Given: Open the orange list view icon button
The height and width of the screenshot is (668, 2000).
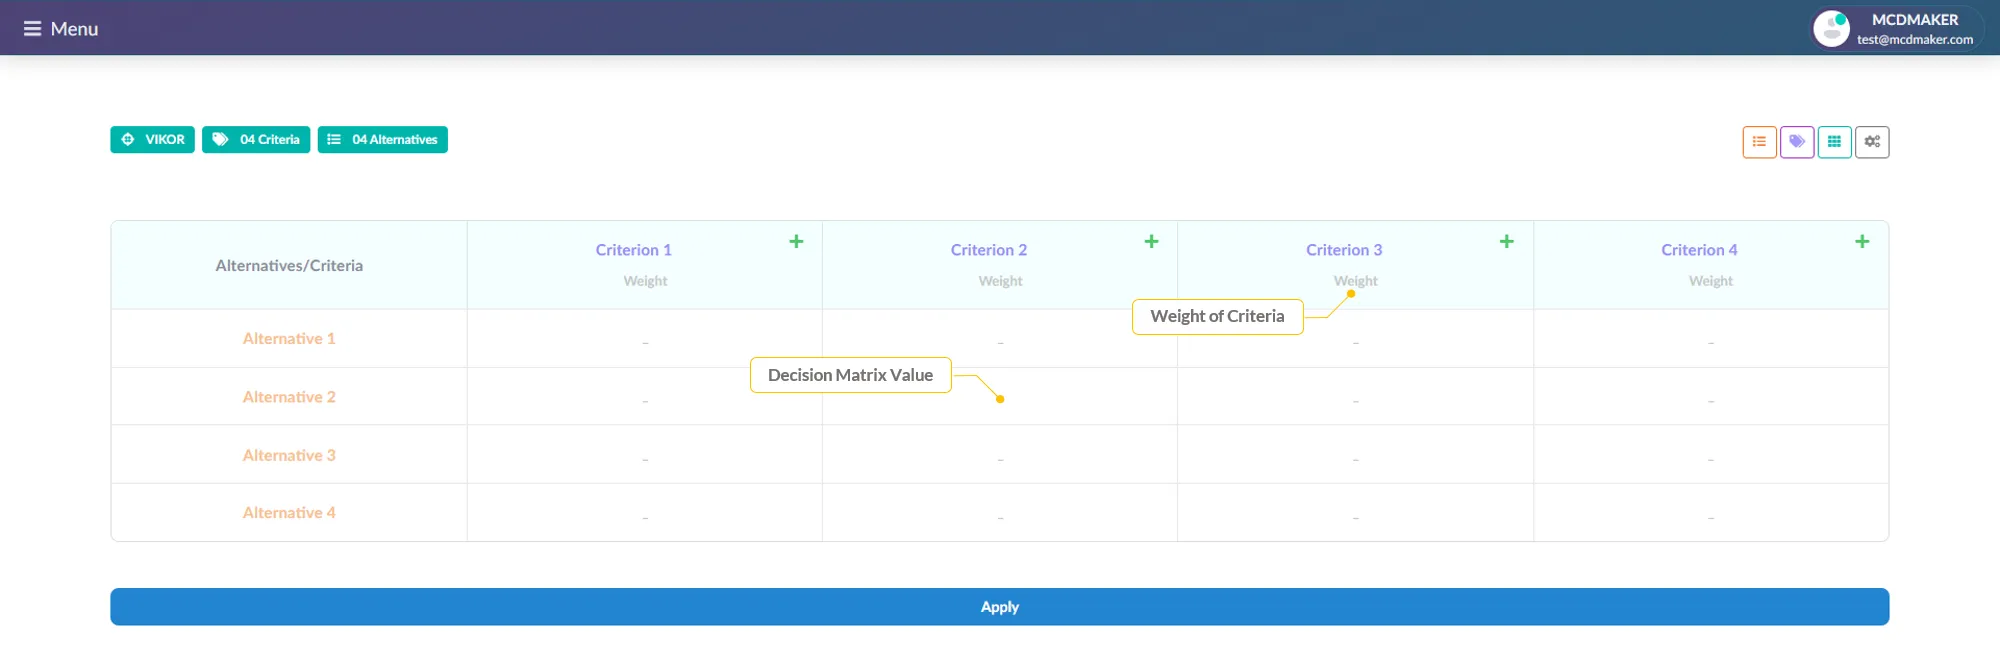Looking at the screenshot, I should (x=1759, y=142).
